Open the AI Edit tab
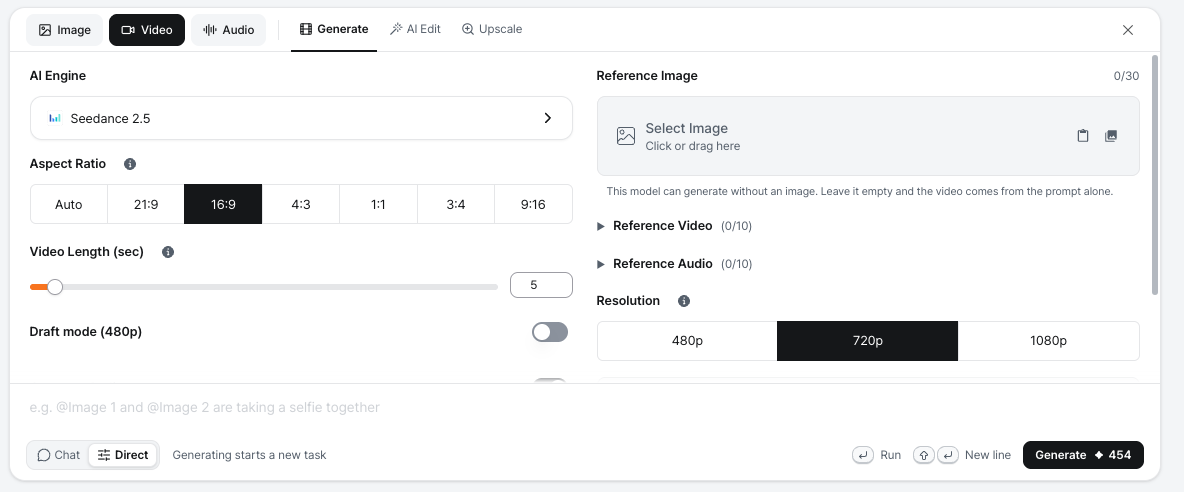 [x=415, y=29]
